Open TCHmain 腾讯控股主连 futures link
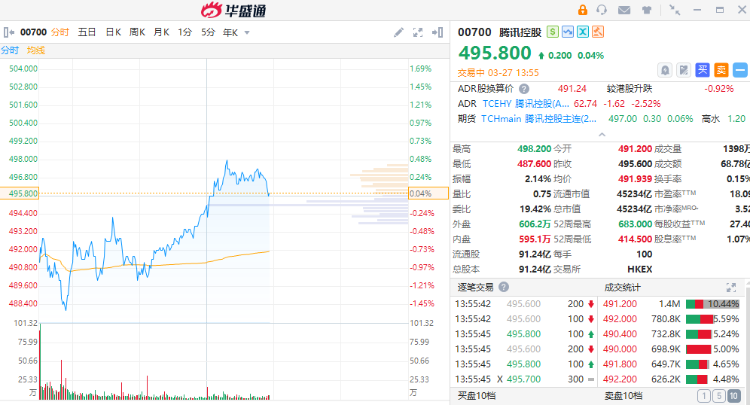 point(539,119)
